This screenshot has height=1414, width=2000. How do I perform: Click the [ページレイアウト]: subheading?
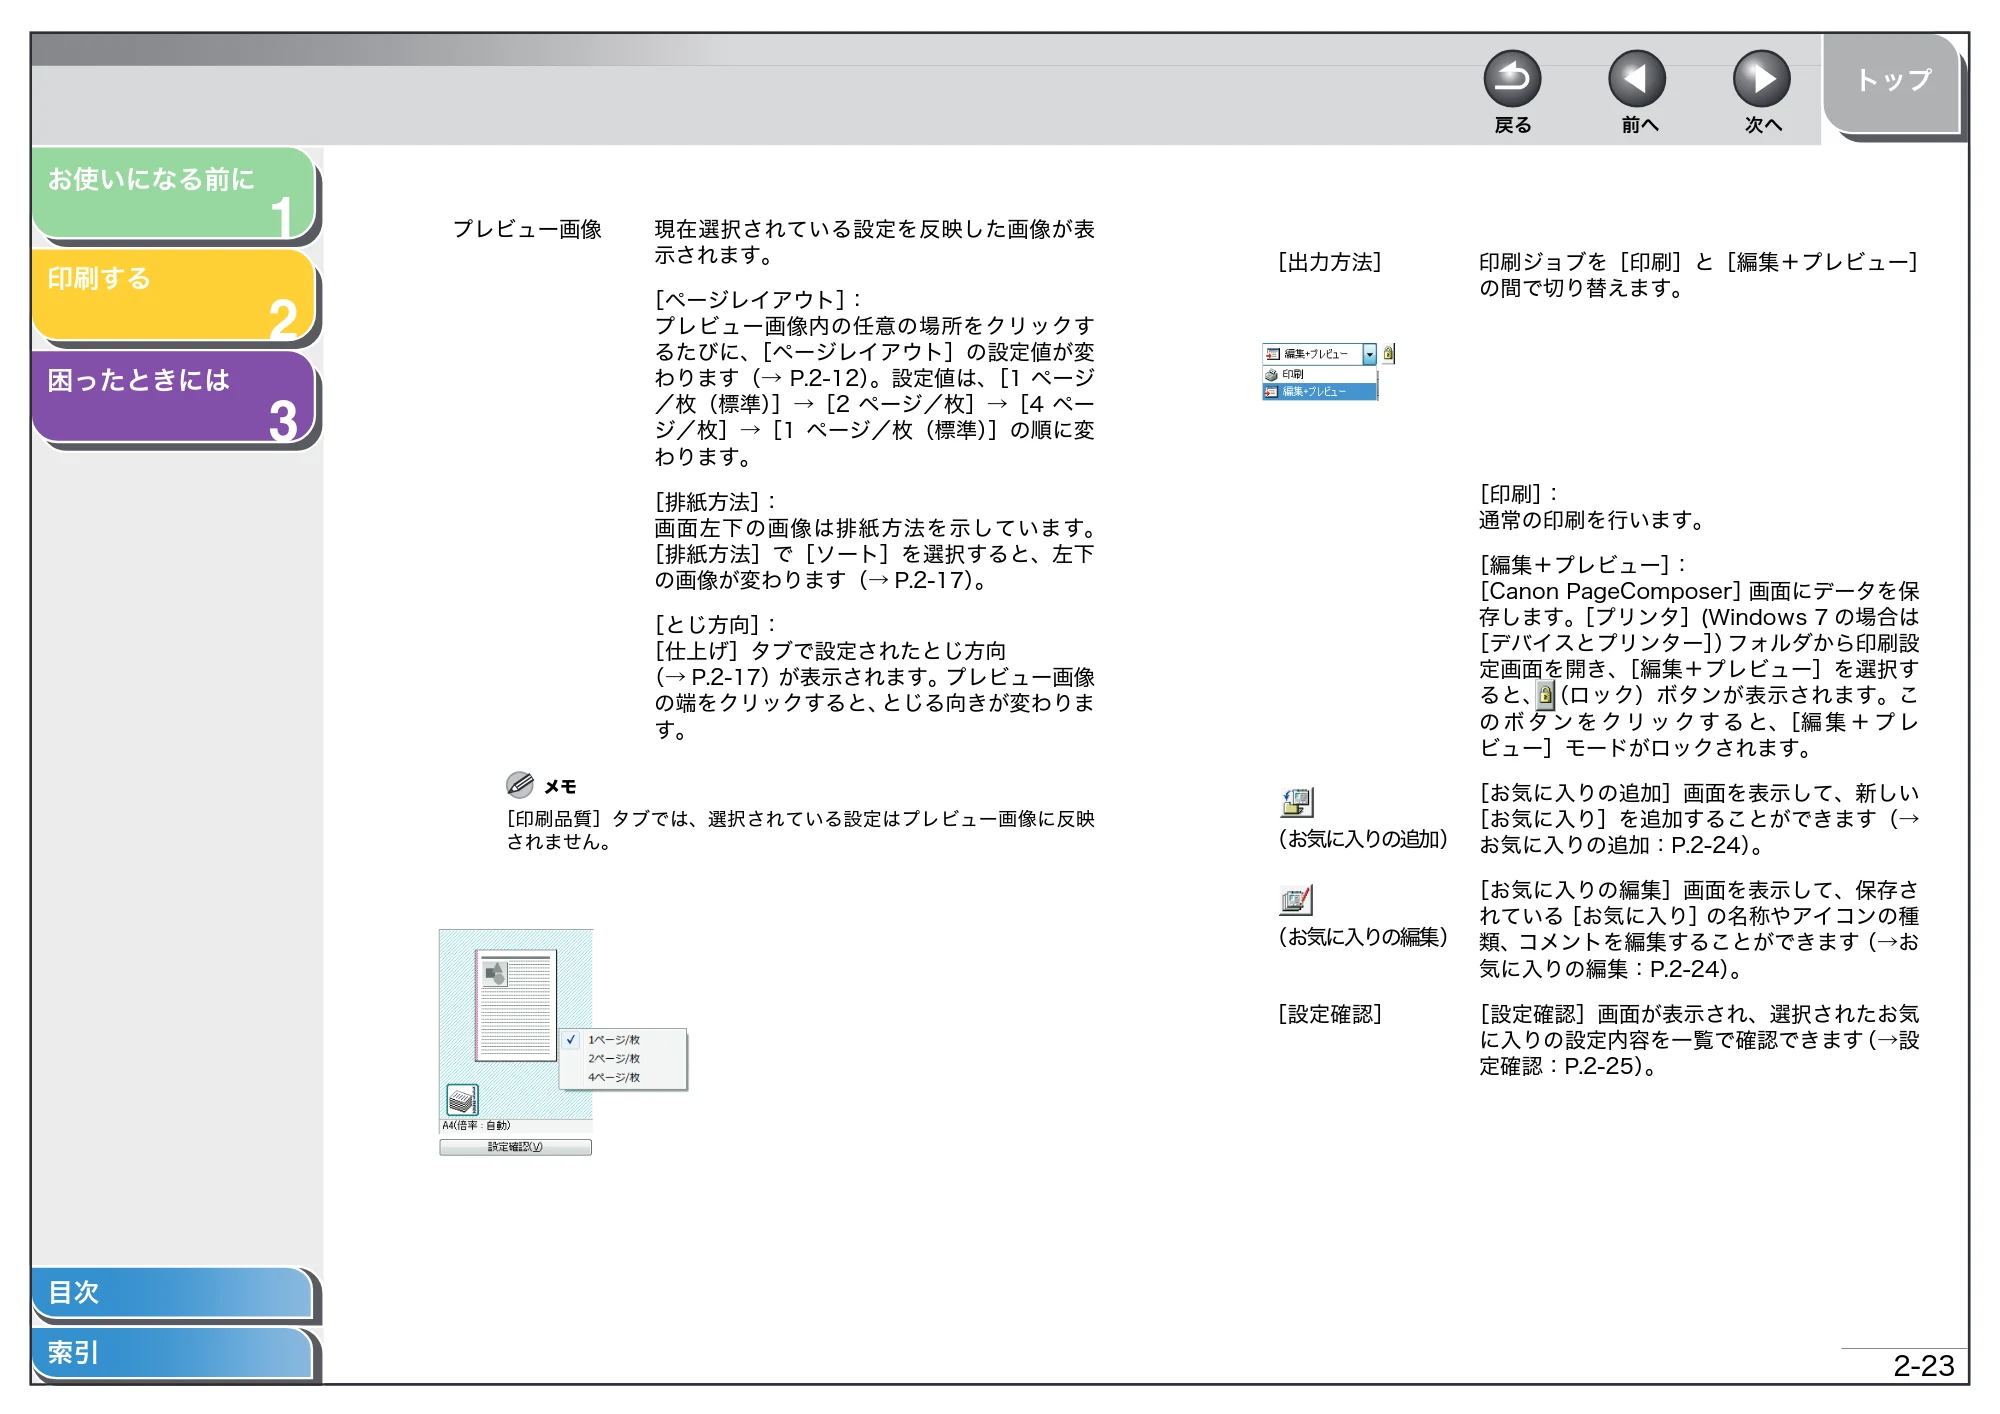click(758, 299)
